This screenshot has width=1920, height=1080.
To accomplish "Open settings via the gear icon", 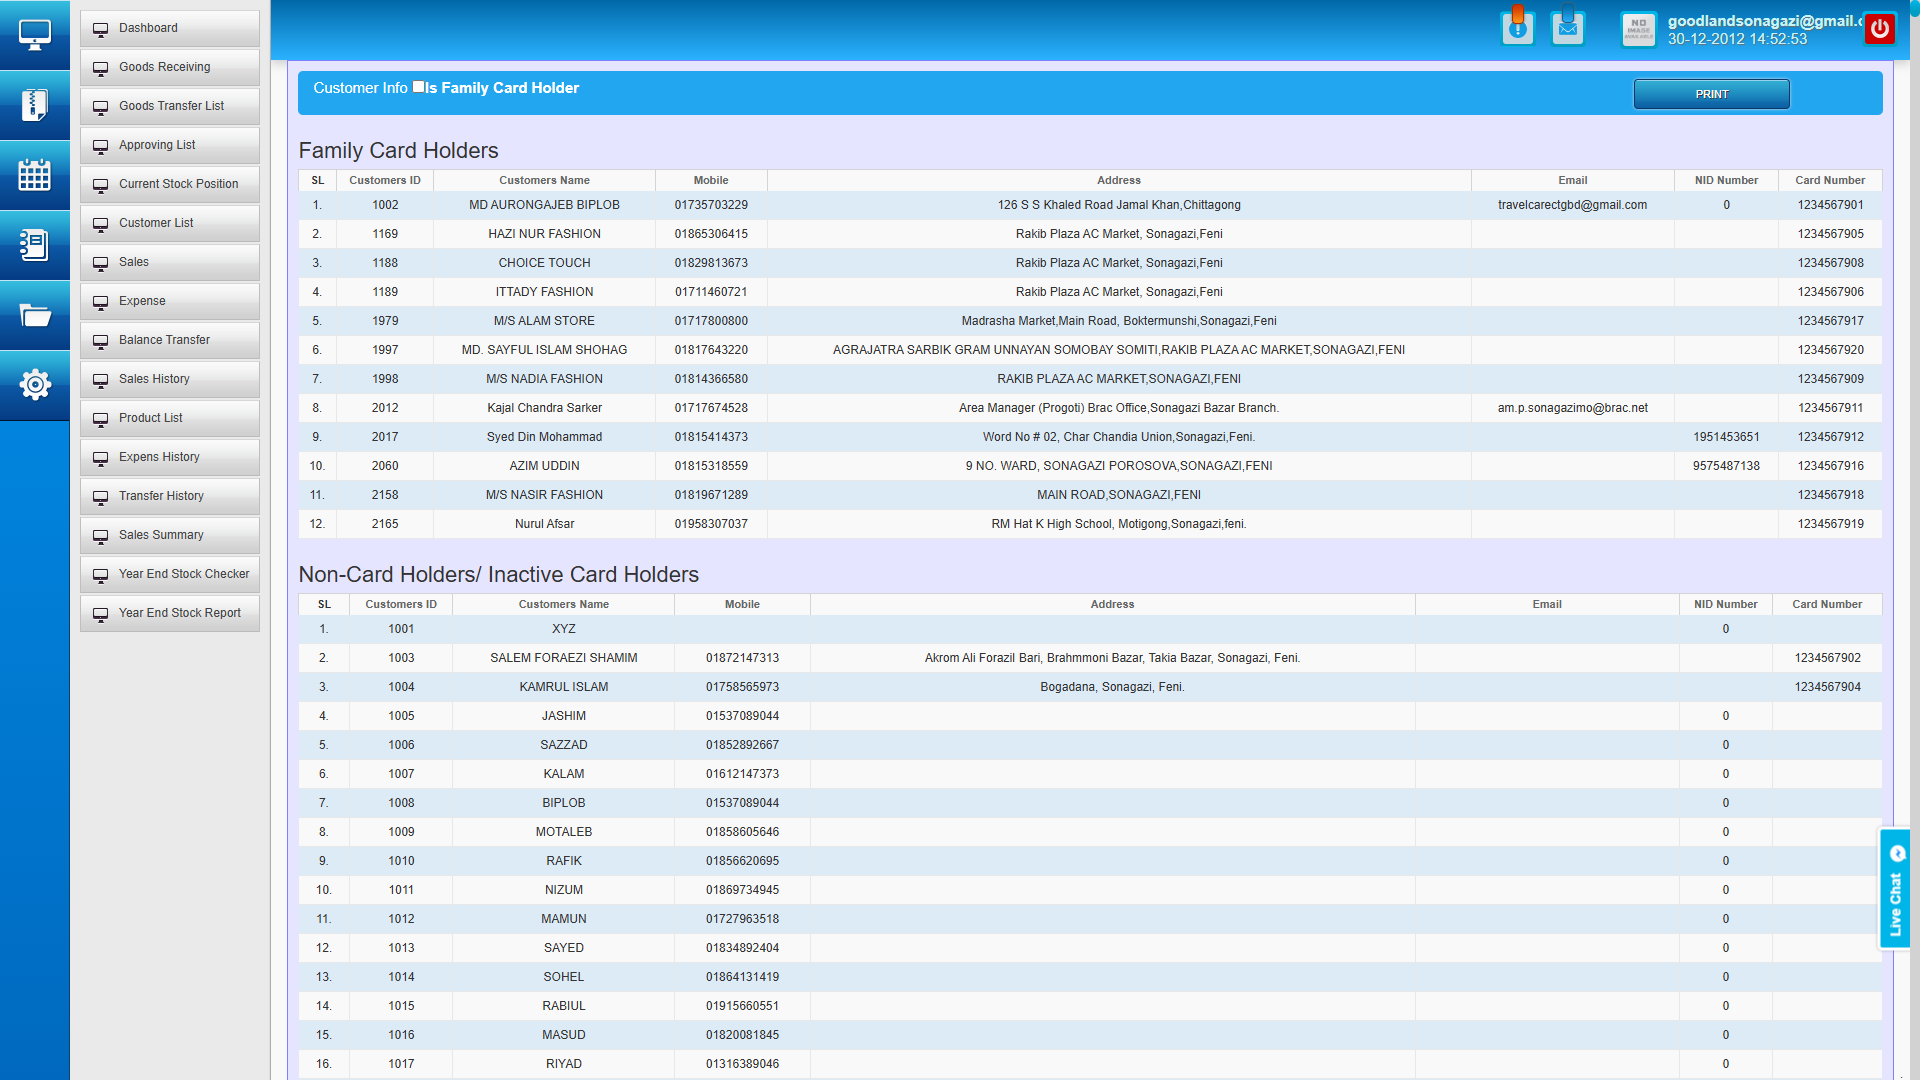I will click(35, 385).
